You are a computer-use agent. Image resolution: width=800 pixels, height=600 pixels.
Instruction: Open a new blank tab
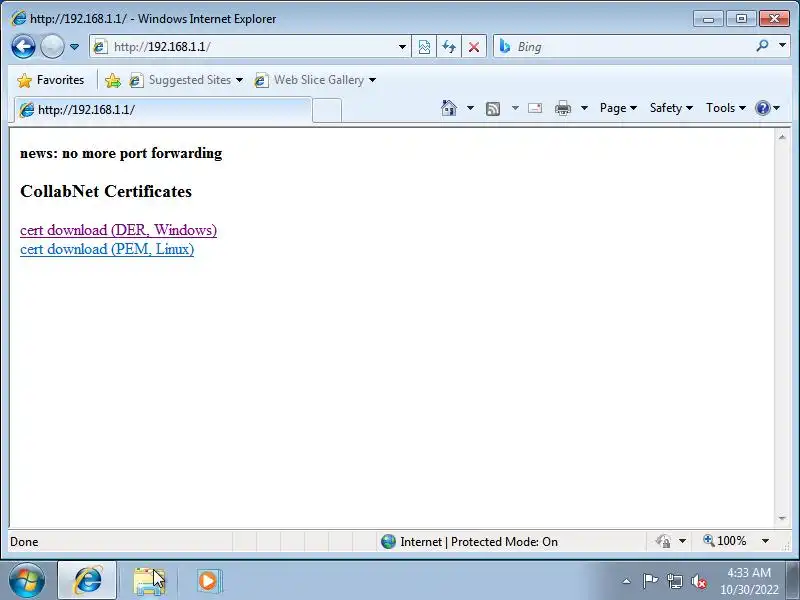(327, 111)
